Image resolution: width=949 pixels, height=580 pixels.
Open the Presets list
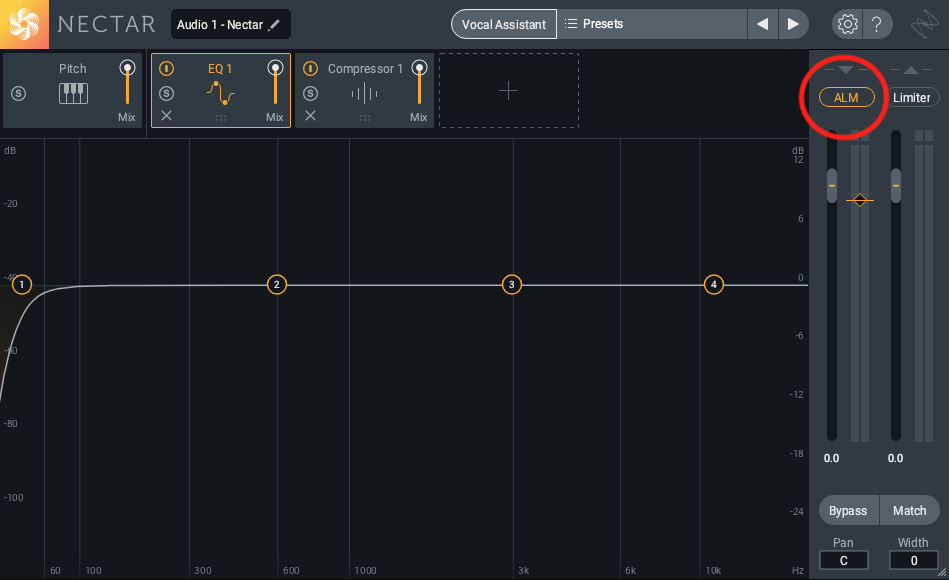click(652, 24)
